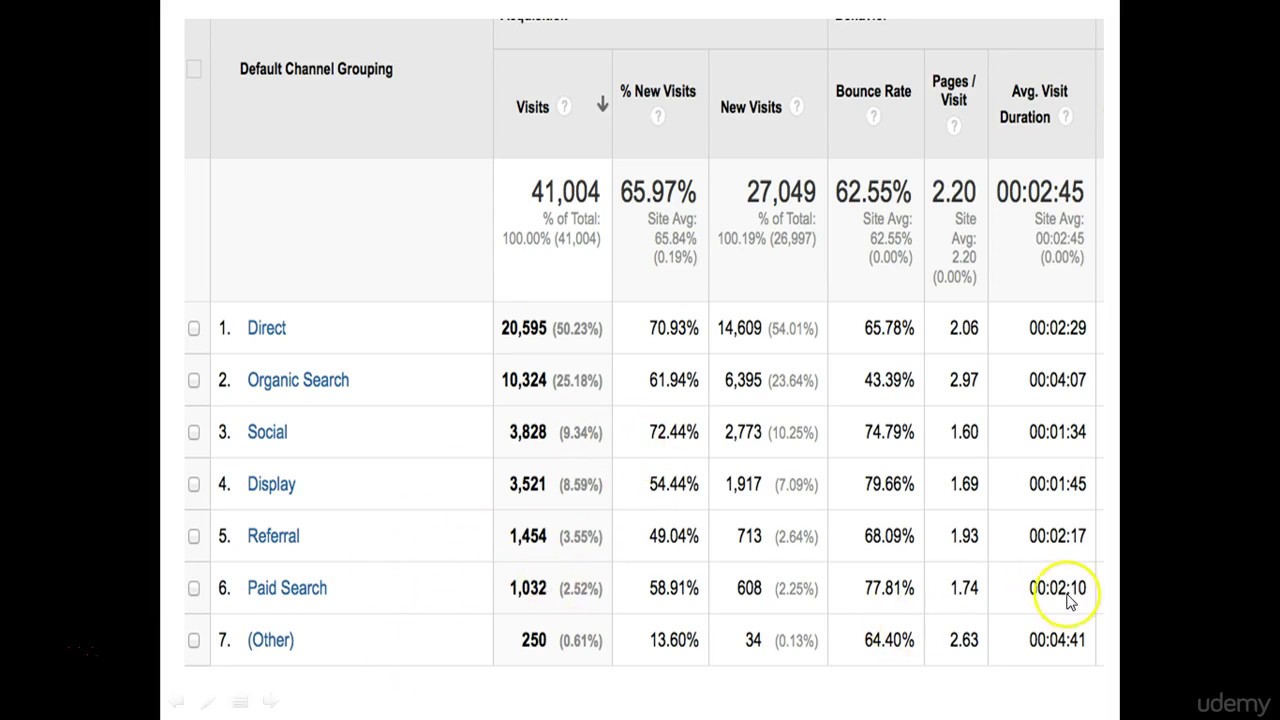Sort by New Visits column header

click(x=750, y=107)
